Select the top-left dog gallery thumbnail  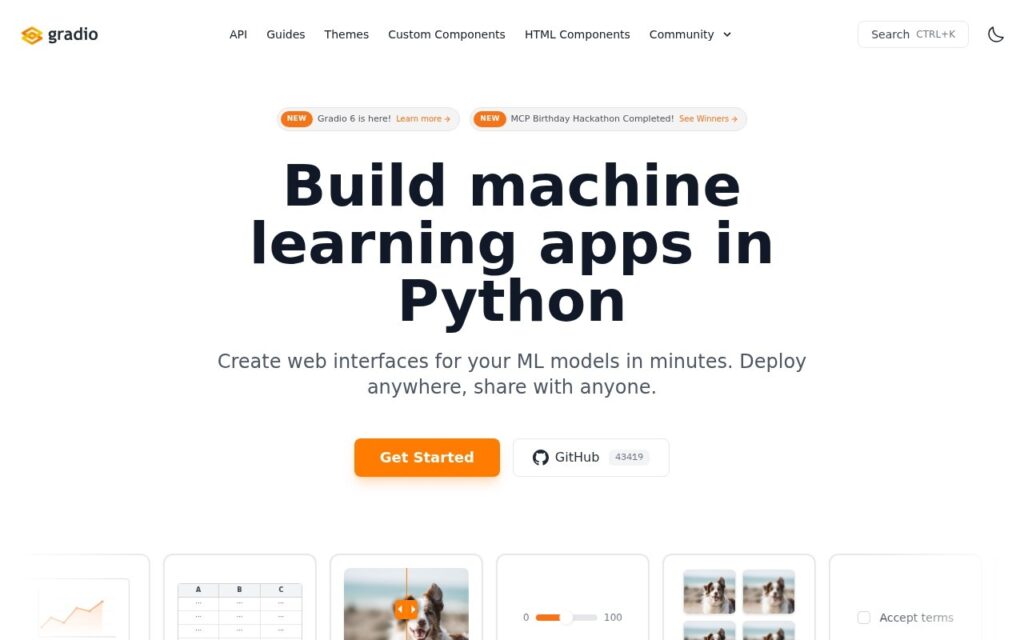[709, 592]
